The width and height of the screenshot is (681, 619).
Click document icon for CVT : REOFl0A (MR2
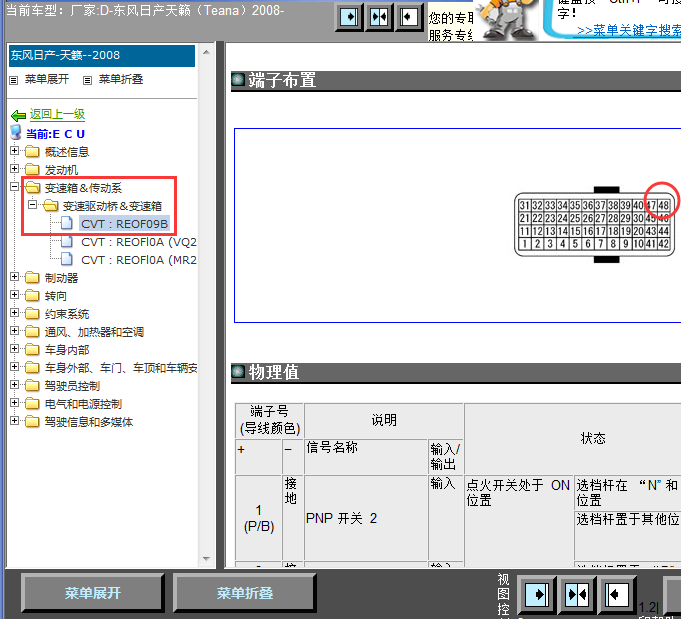[x=66, y=259]
